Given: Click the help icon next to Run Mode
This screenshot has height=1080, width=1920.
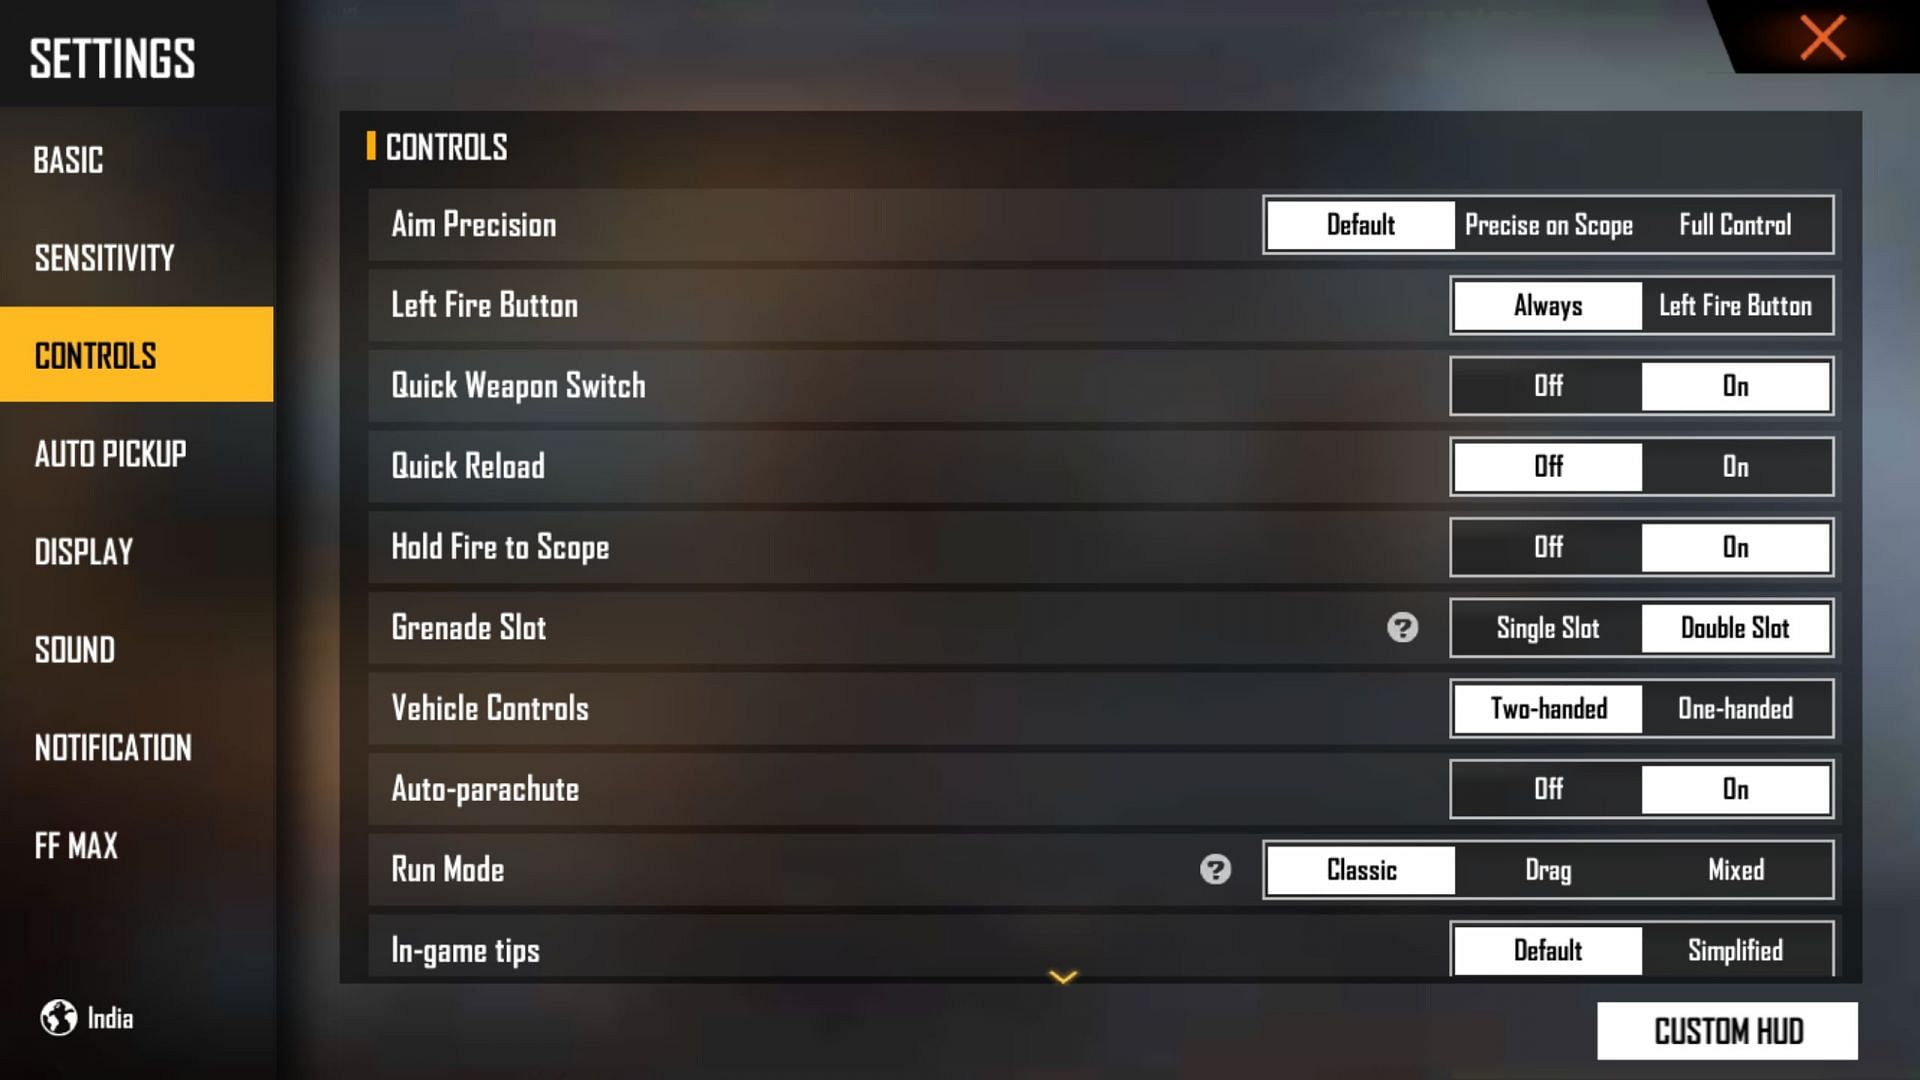Looking at the screenshot, I should coord(1215,870).
